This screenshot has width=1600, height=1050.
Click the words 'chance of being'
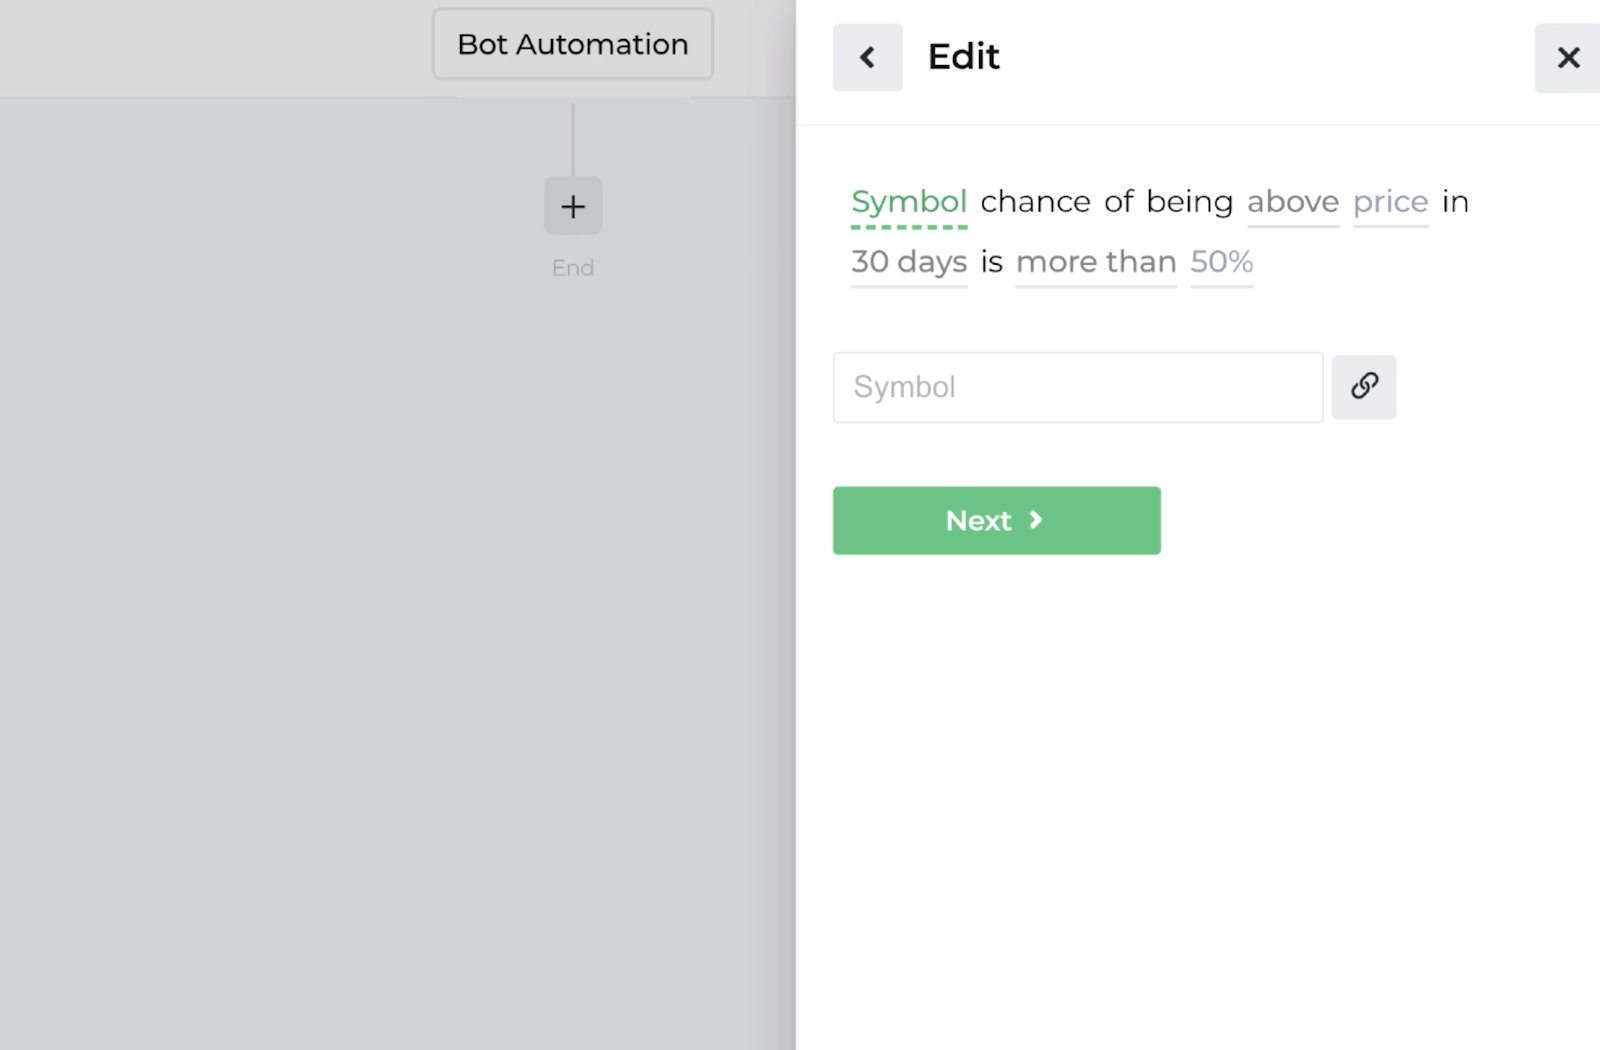click(x=1107, y=202)
